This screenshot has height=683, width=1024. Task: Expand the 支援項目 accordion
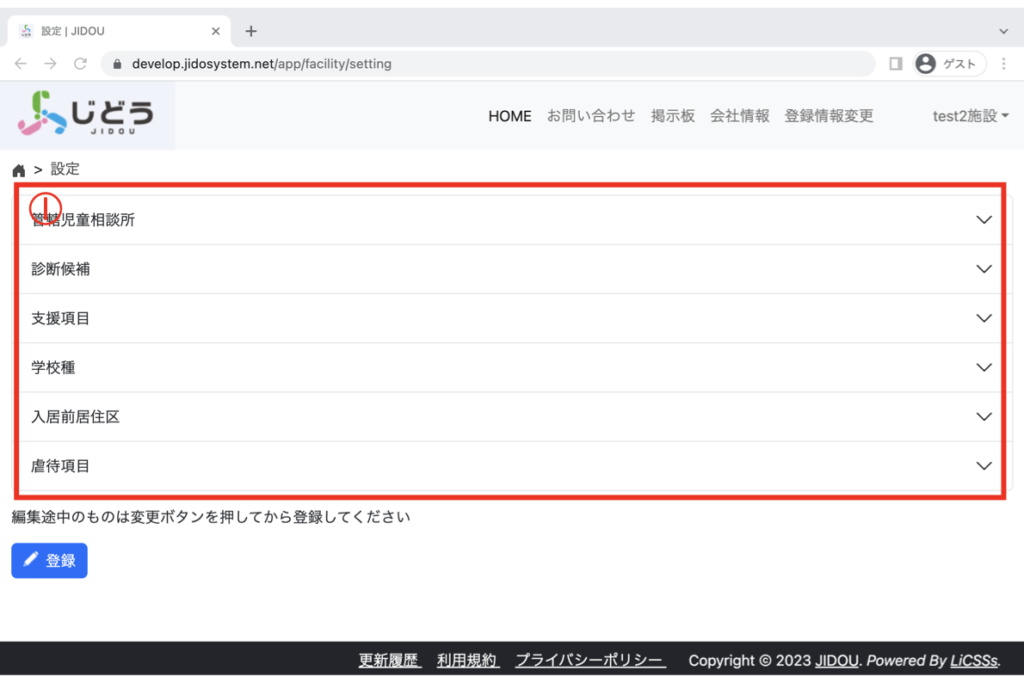984,318
